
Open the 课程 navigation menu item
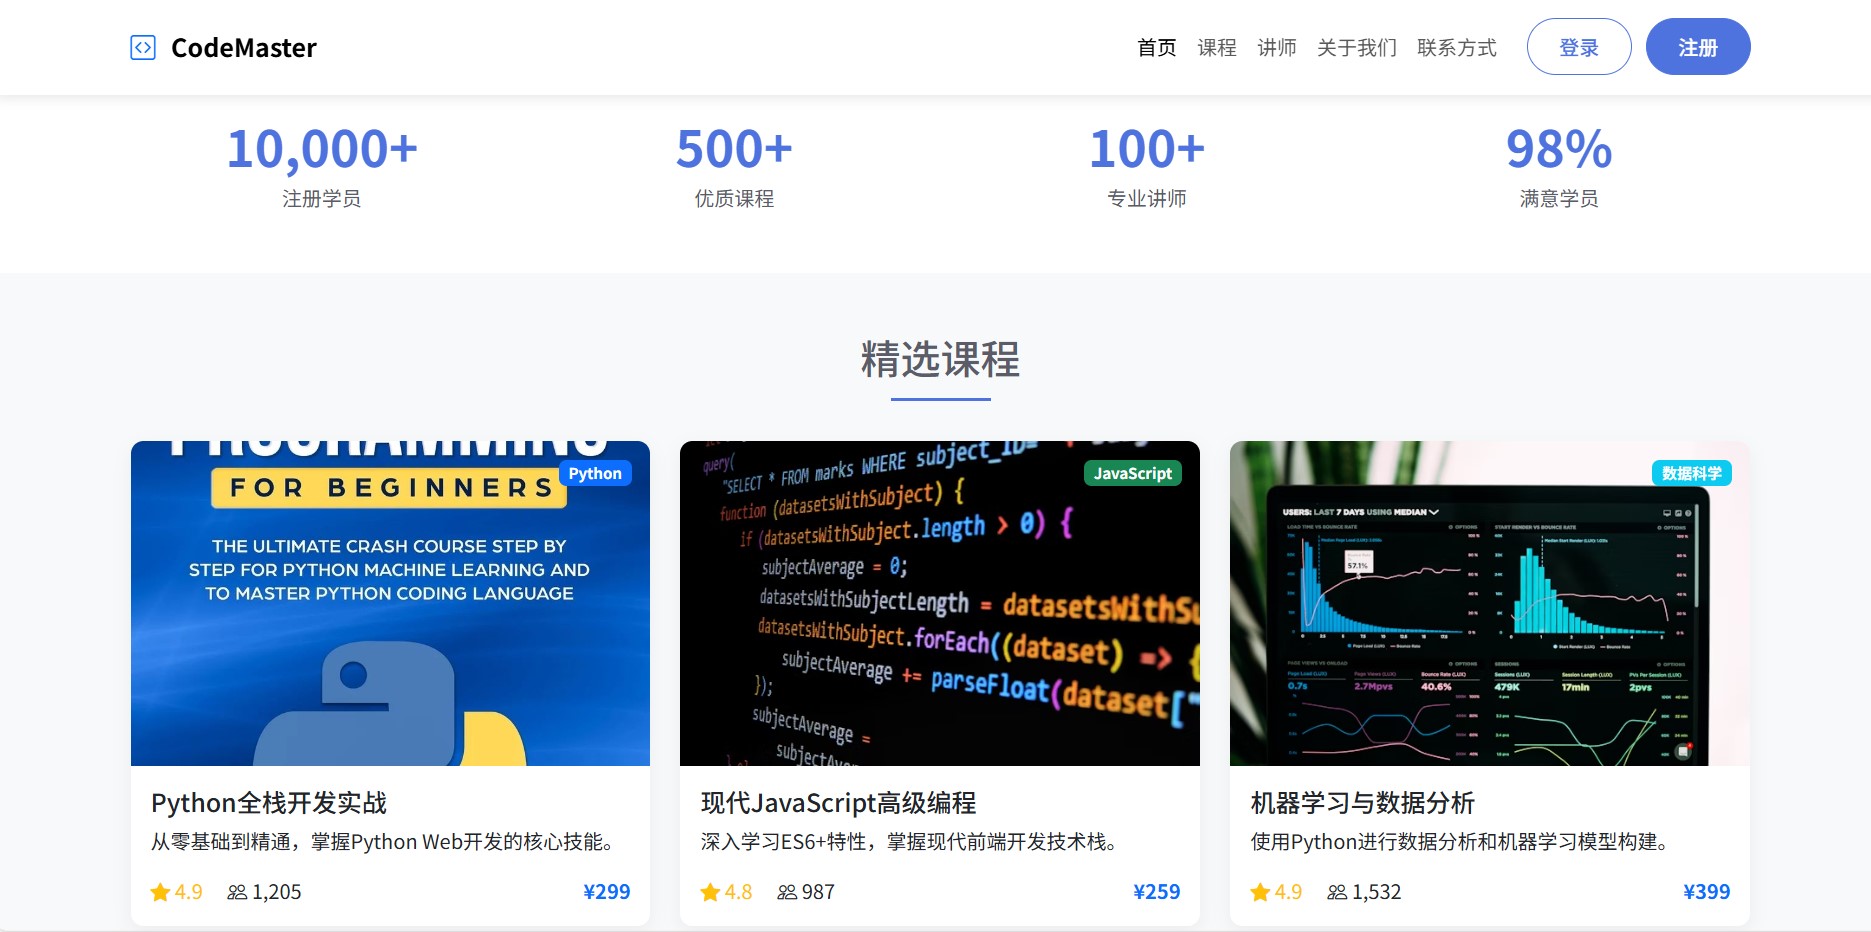click(1217, 48)
